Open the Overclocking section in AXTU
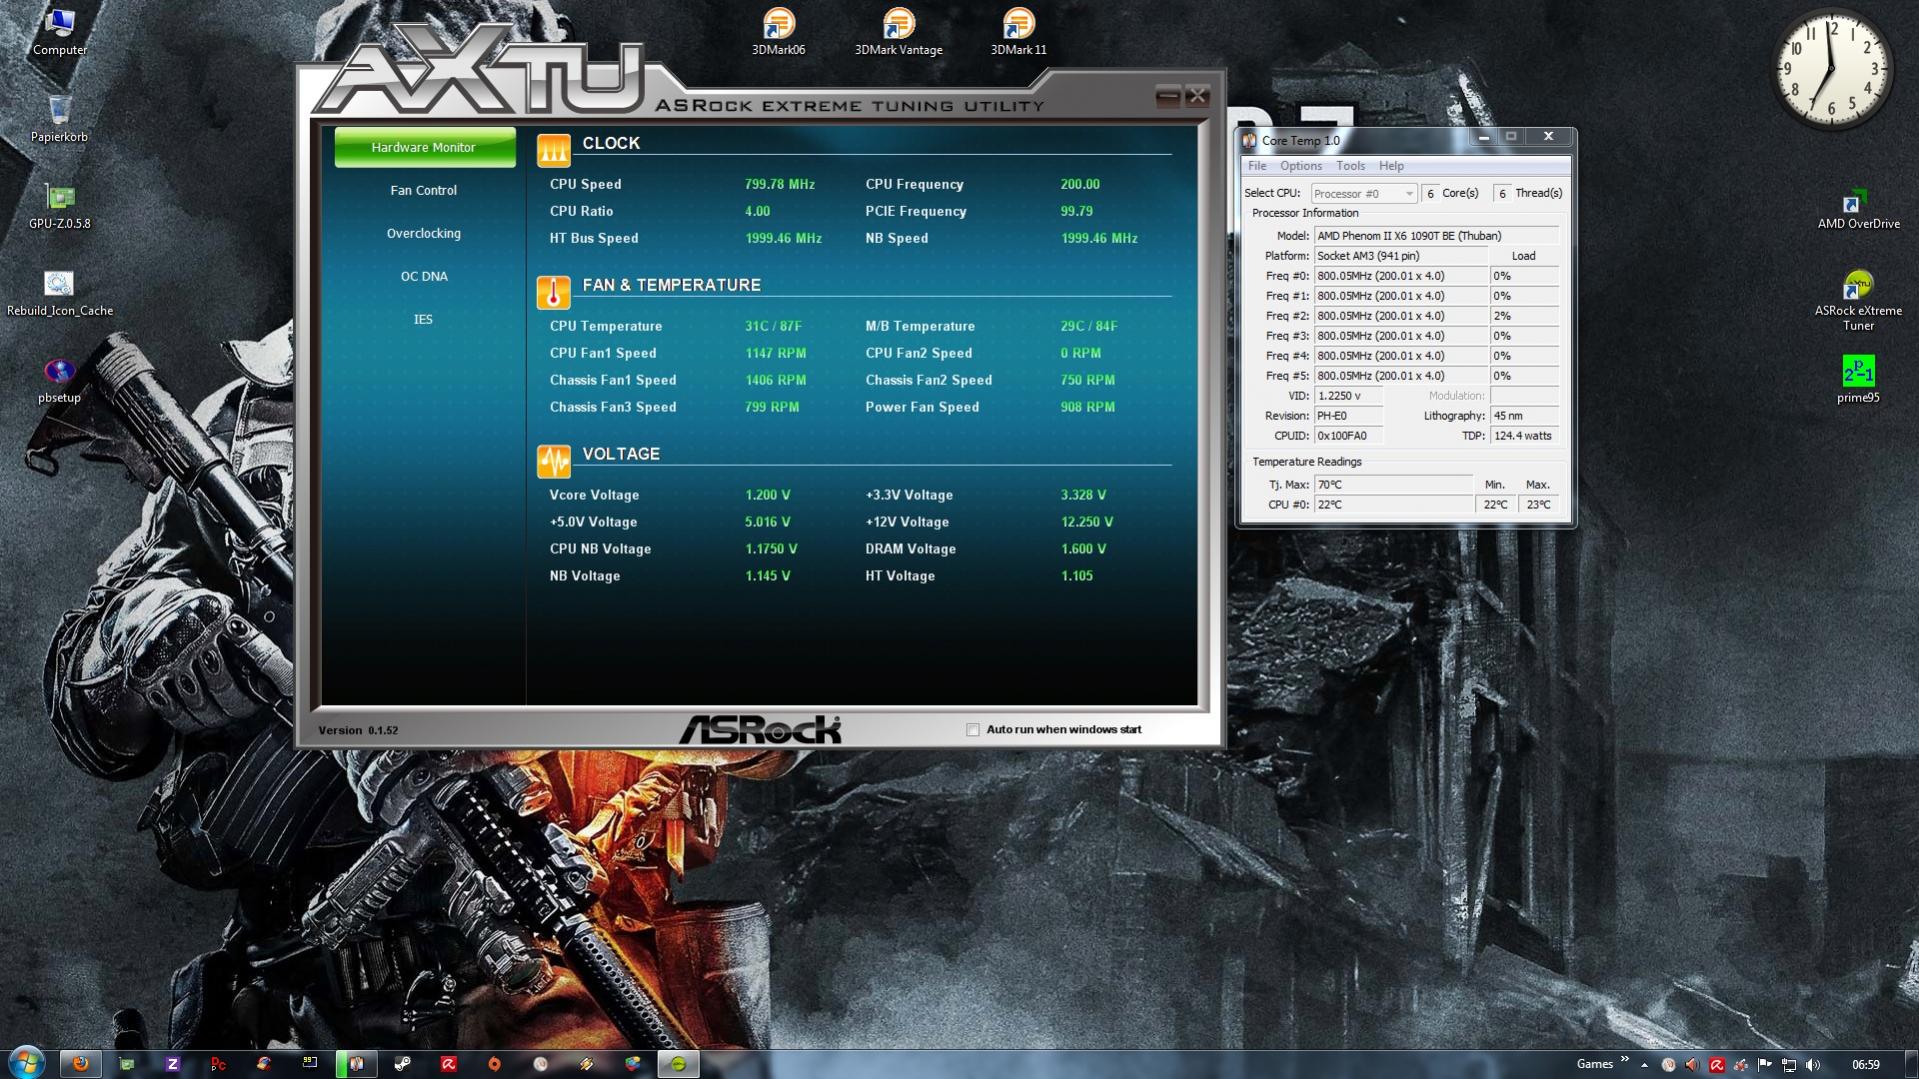This screenshot has width=1919, height=1079. [x=424, y=233]
